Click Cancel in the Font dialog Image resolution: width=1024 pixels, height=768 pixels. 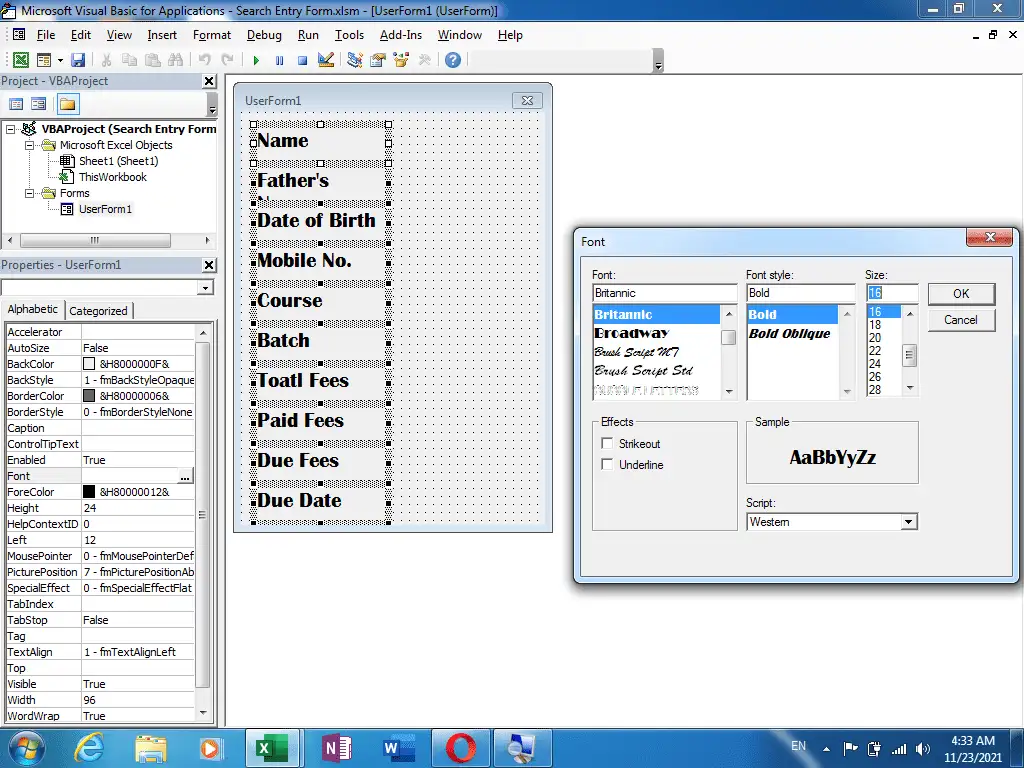point(961,320)
